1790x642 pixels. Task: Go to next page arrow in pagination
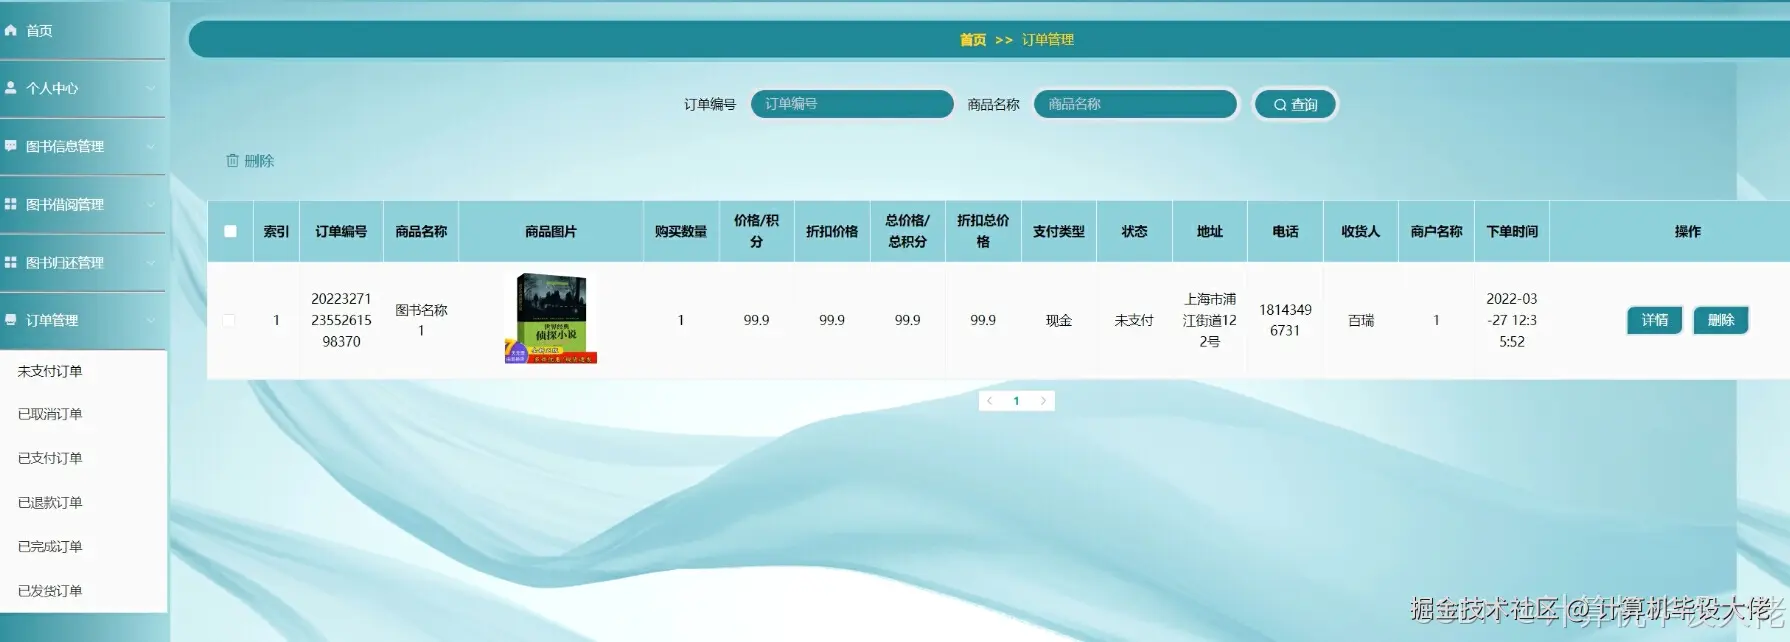click(1043, 401)
